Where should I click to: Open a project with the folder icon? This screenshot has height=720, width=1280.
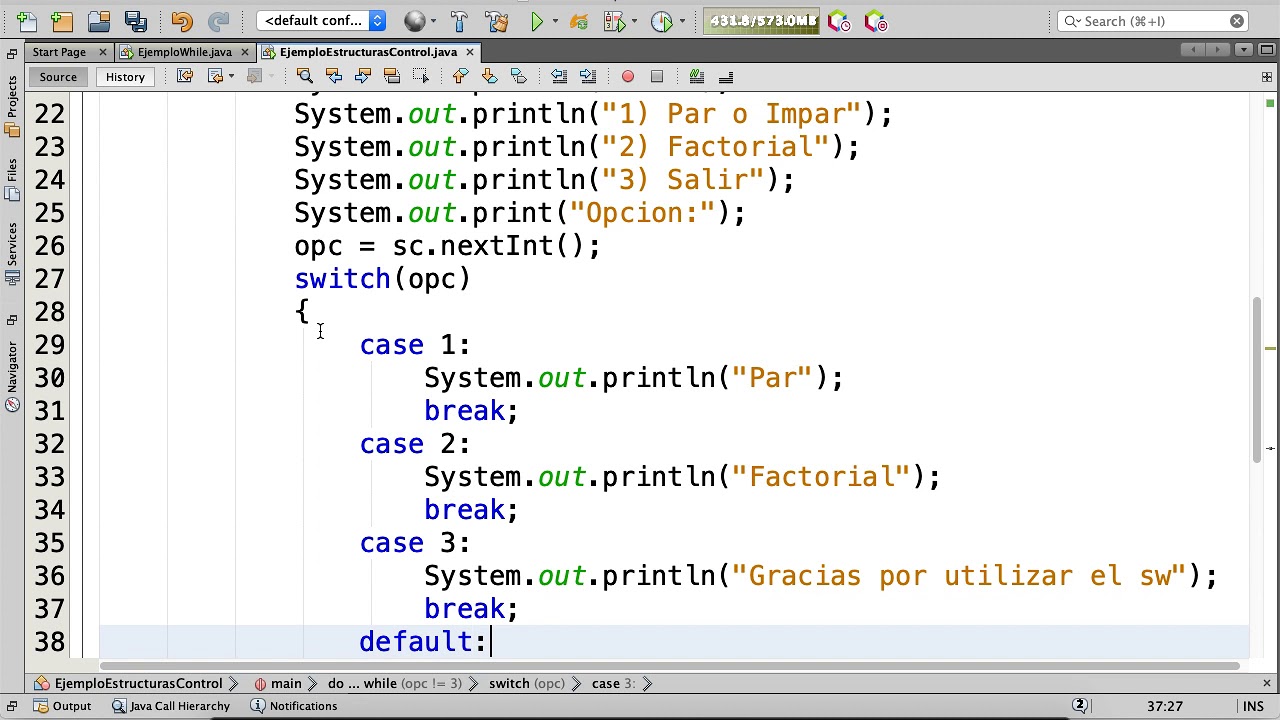pos(98,21)
